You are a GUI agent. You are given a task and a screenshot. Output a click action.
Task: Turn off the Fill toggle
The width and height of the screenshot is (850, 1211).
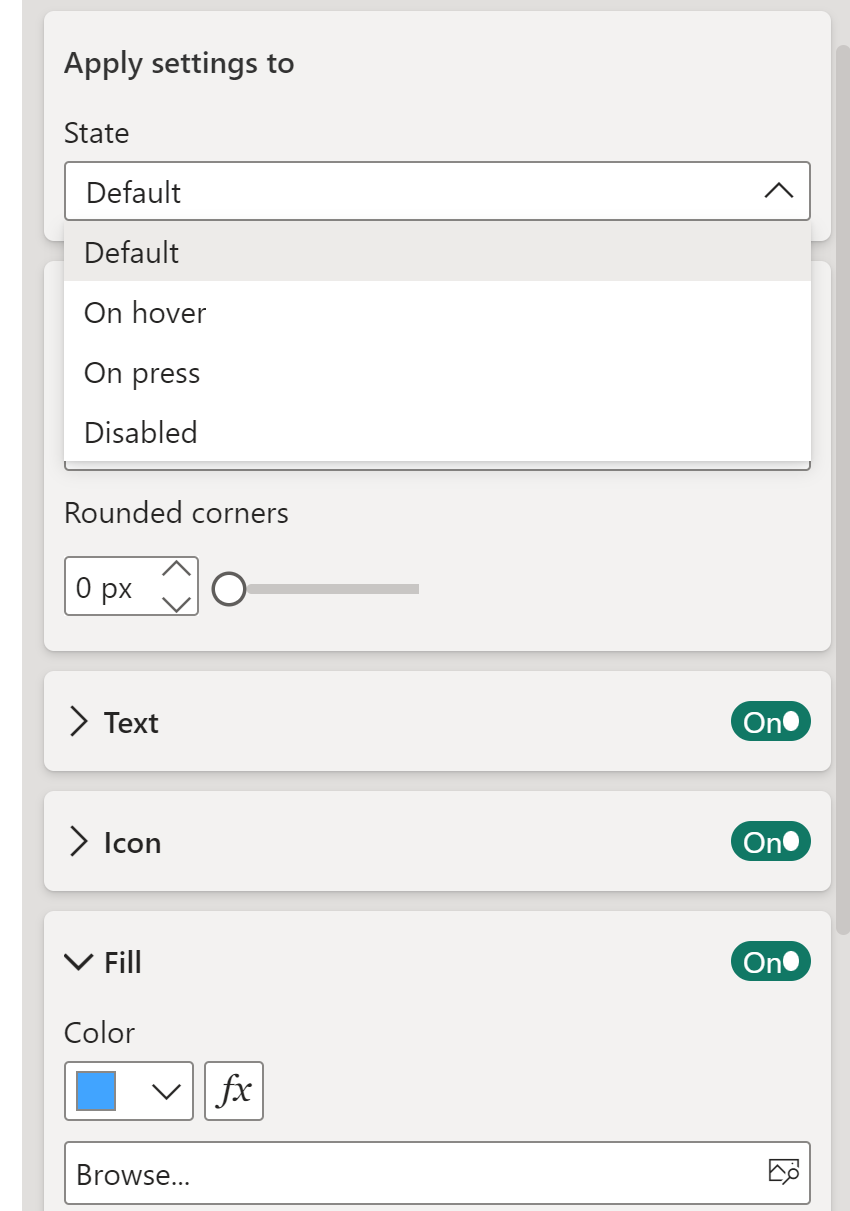pos(770,962)
